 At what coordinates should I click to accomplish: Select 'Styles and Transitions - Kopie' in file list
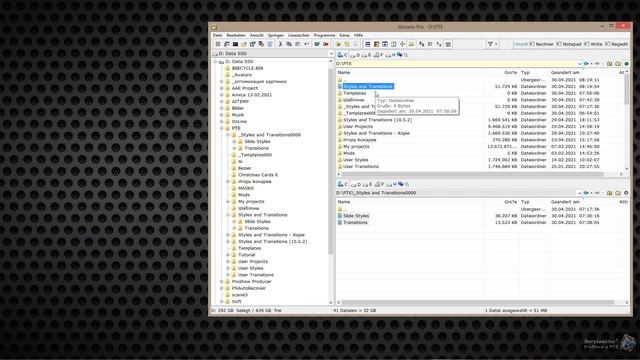pos(376,133)
